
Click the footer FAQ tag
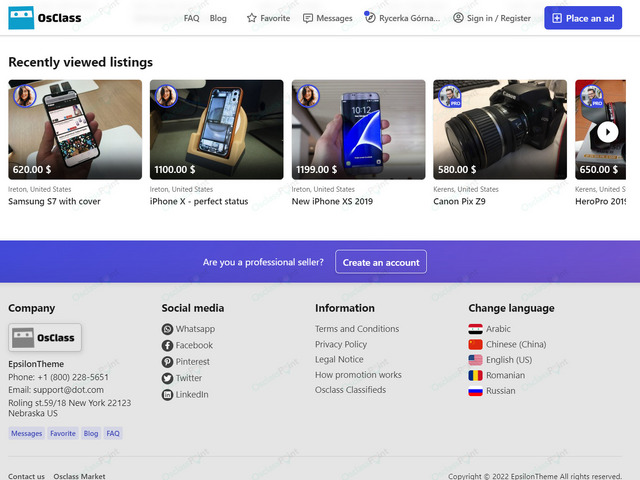coord(113,433)
